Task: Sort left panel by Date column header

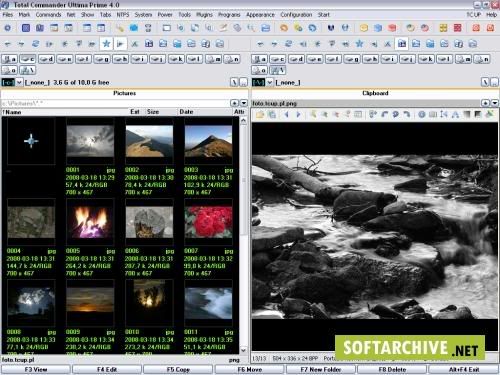Action: (x=205, y=112)
